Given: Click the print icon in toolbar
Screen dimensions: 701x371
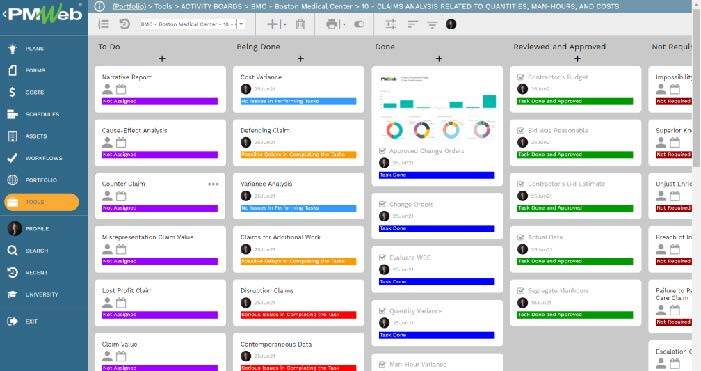Looking at the screenshot, I should pyautogui.click(x=332, y=24).
